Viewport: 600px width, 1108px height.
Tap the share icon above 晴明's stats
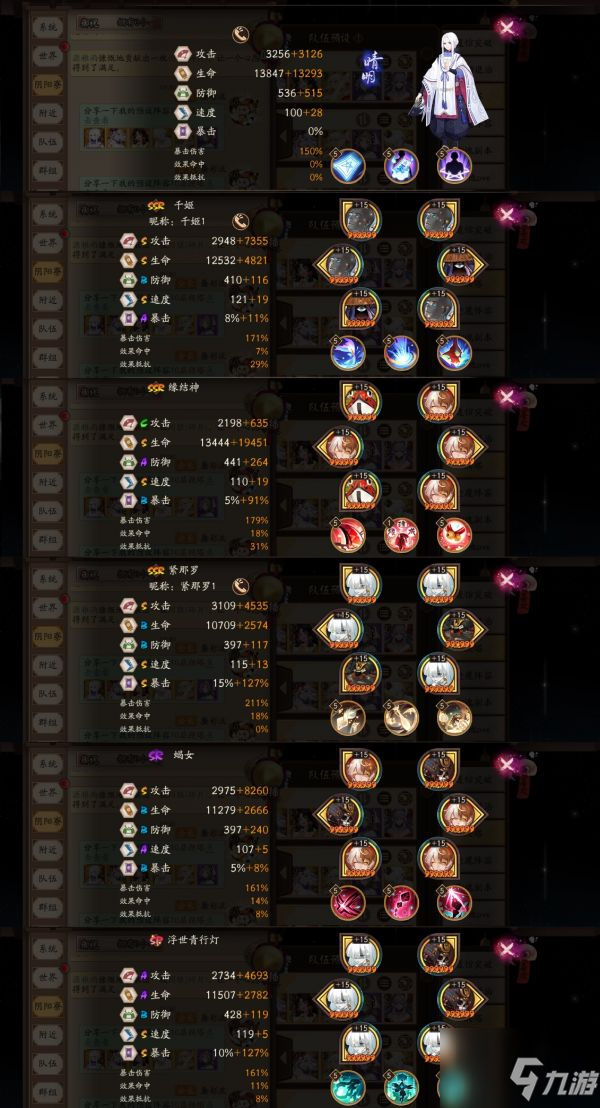(242, 33)
